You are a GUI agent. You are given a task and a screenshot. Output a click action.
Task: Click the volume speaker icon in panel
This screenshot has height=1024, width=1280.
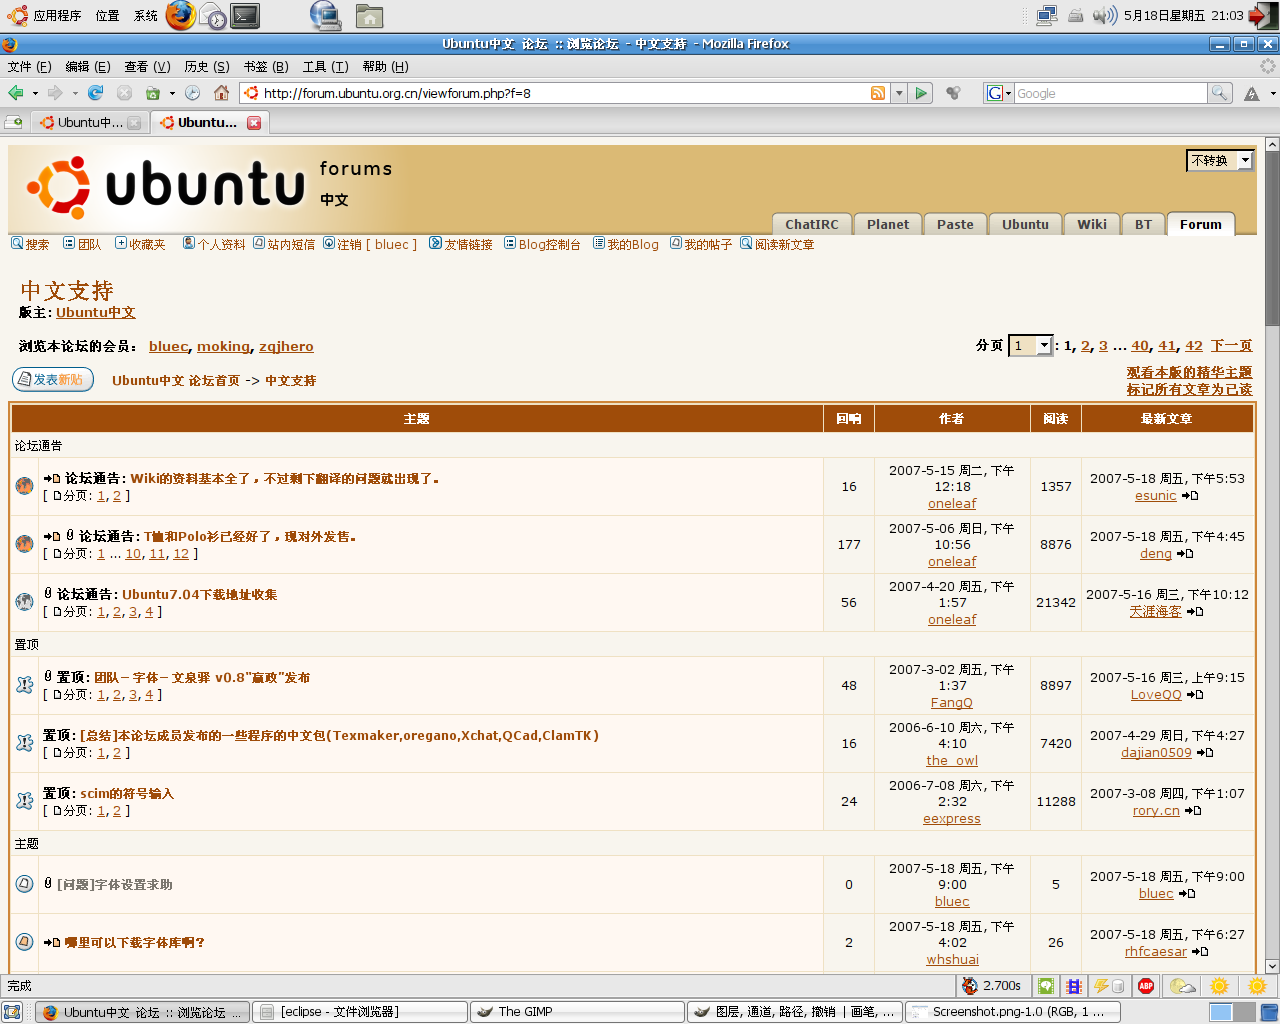1104,15
